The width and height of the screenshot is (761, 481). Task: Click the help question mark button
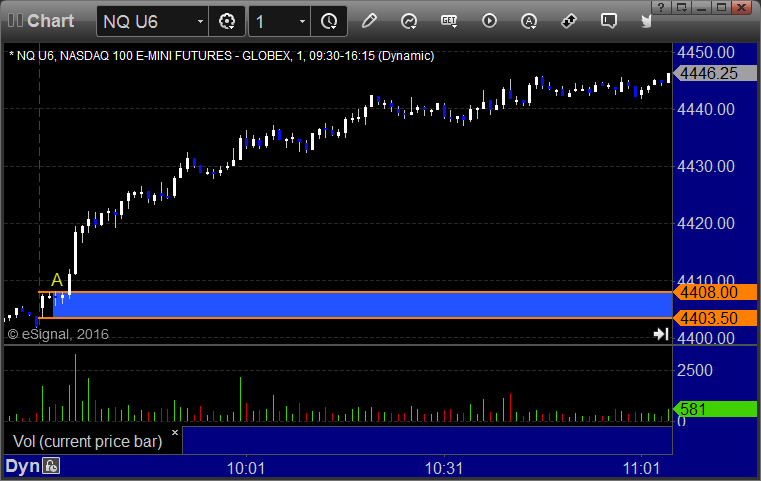click(661, 7)
